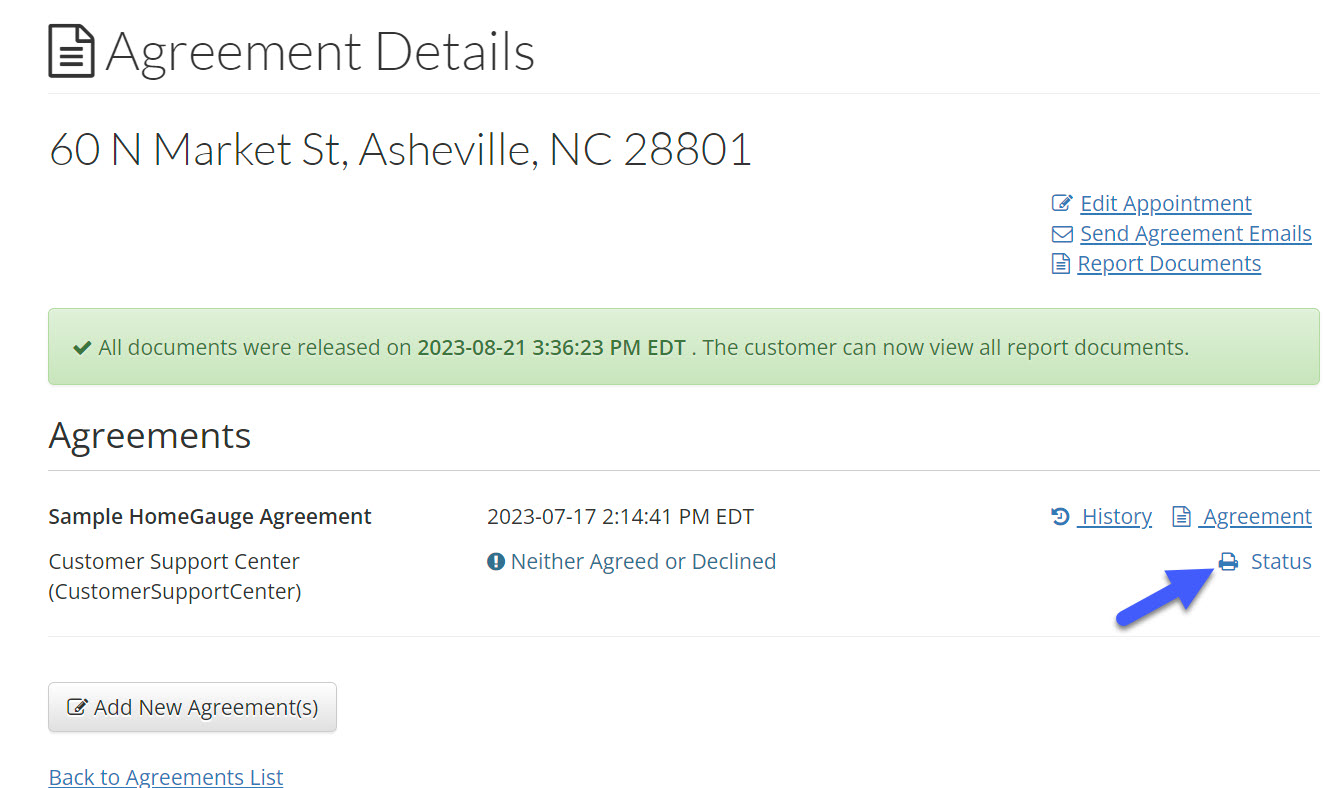1330x788 pixels.
Task: Click the Status text link
Action: click(x=1281, y=562)
